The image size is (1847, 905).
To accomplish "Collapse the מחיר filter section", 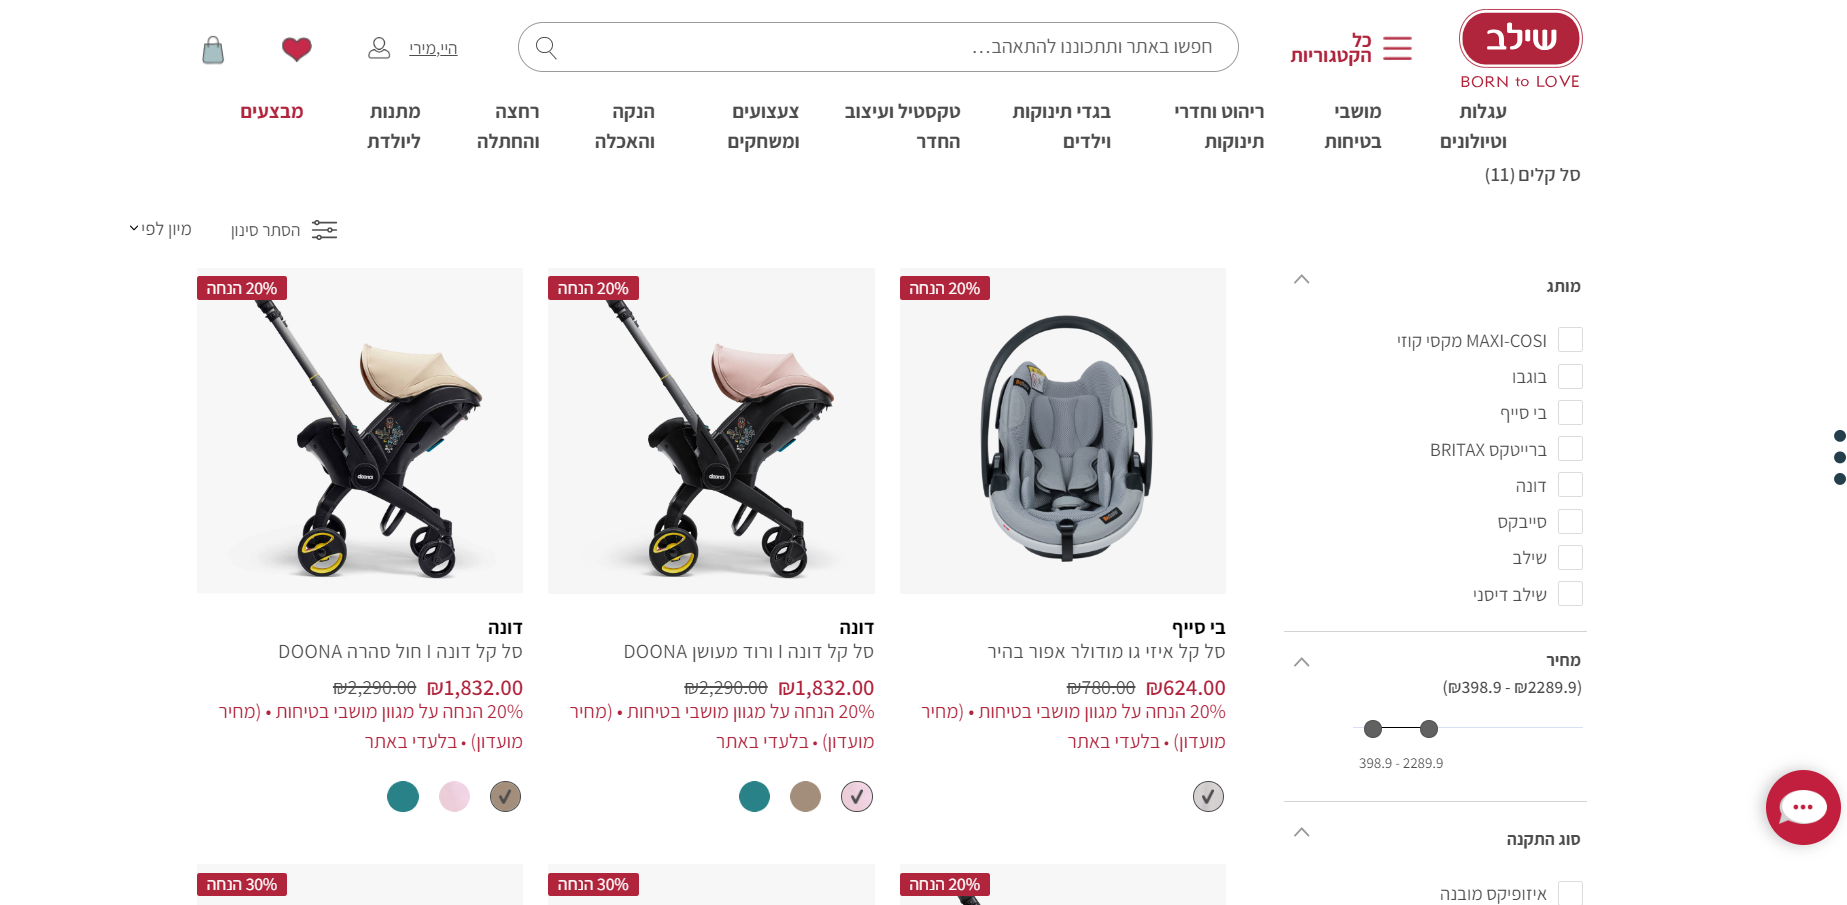I will click(1301, 662).
